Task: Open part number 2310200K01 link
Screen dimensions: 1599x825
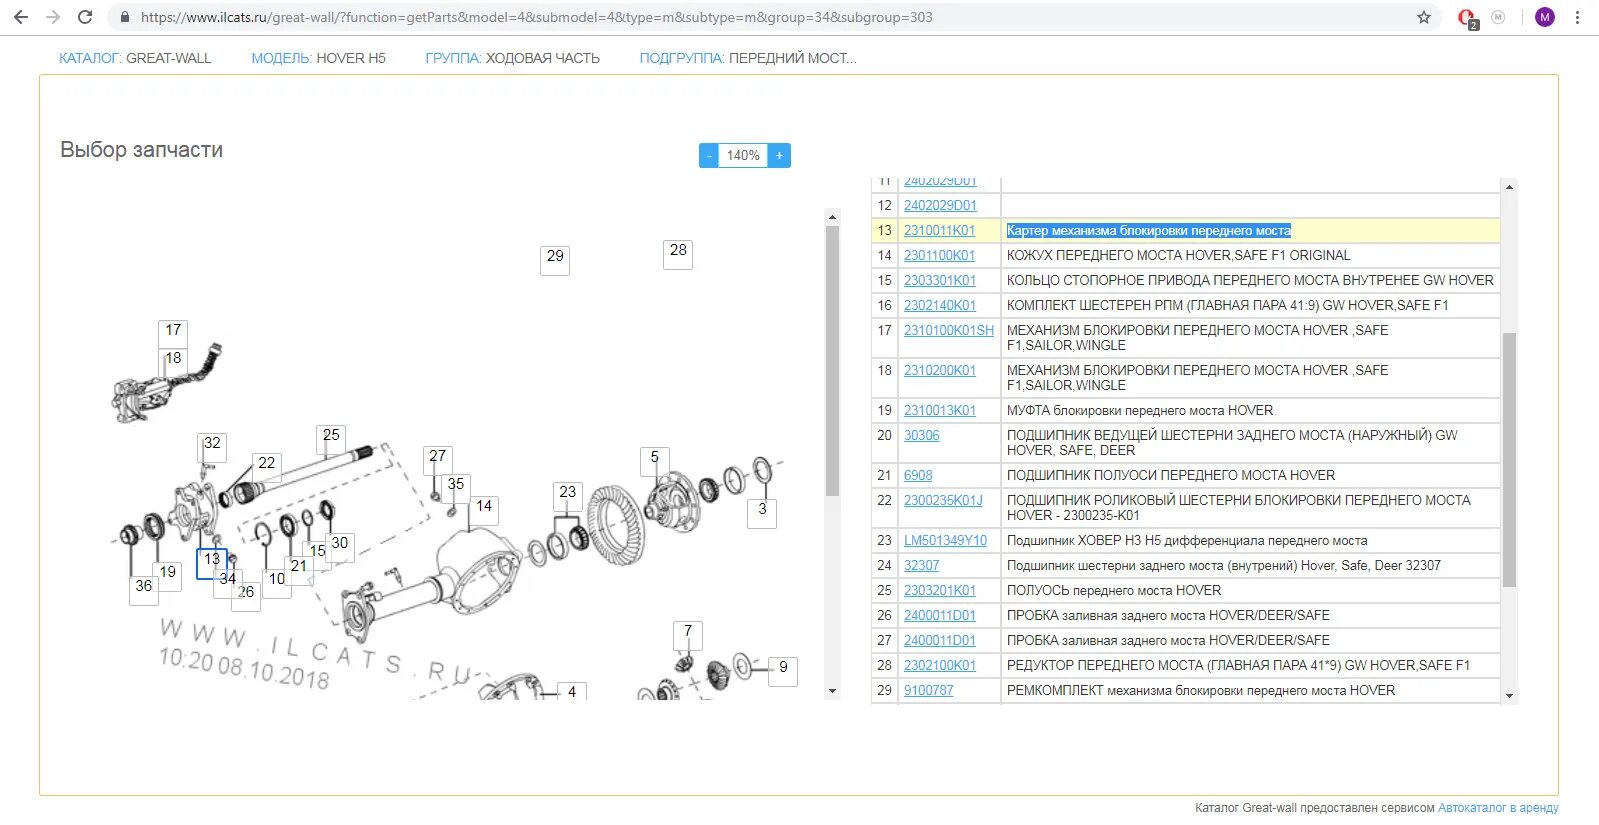Action: [940, 370]
